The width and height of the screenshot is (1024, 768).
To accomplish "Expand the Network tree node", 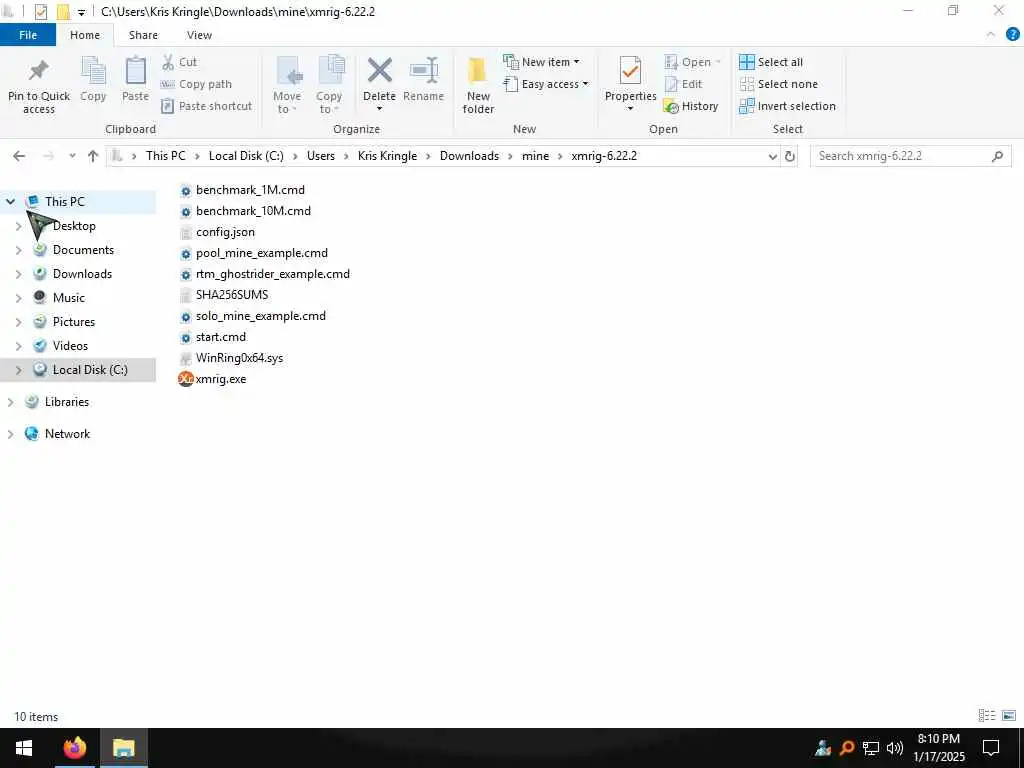I will 10,434.
